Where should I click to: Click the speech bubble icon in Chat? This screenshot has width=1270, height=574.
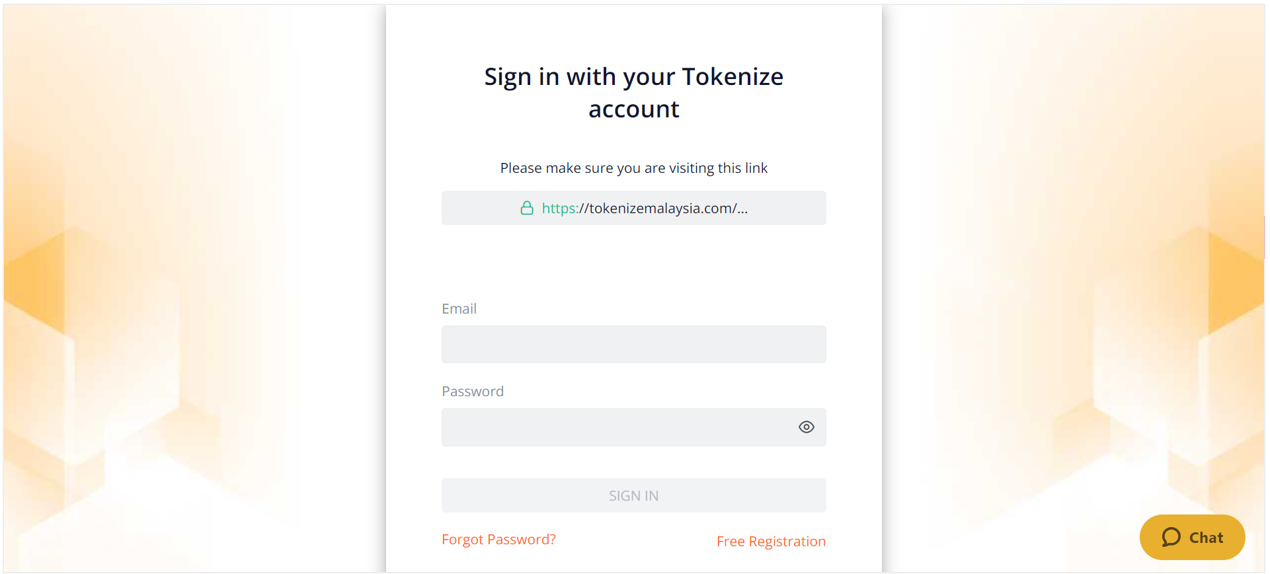click(1171, 538)
